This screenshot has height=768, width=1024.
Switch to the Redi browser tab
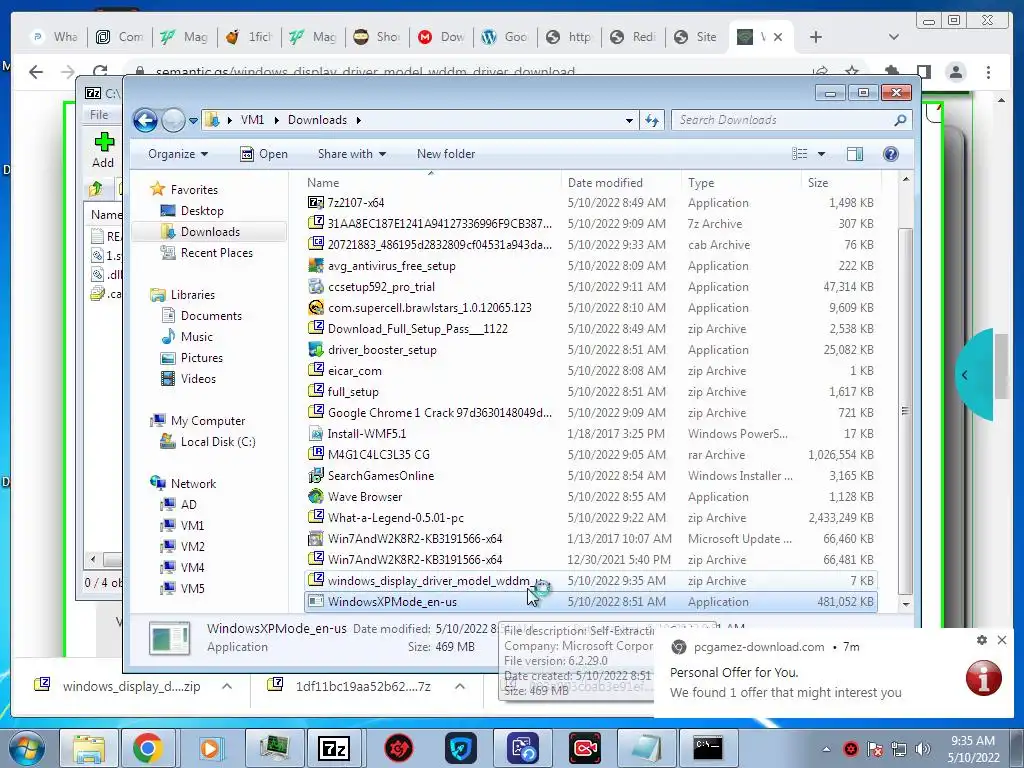pos(633,37)
